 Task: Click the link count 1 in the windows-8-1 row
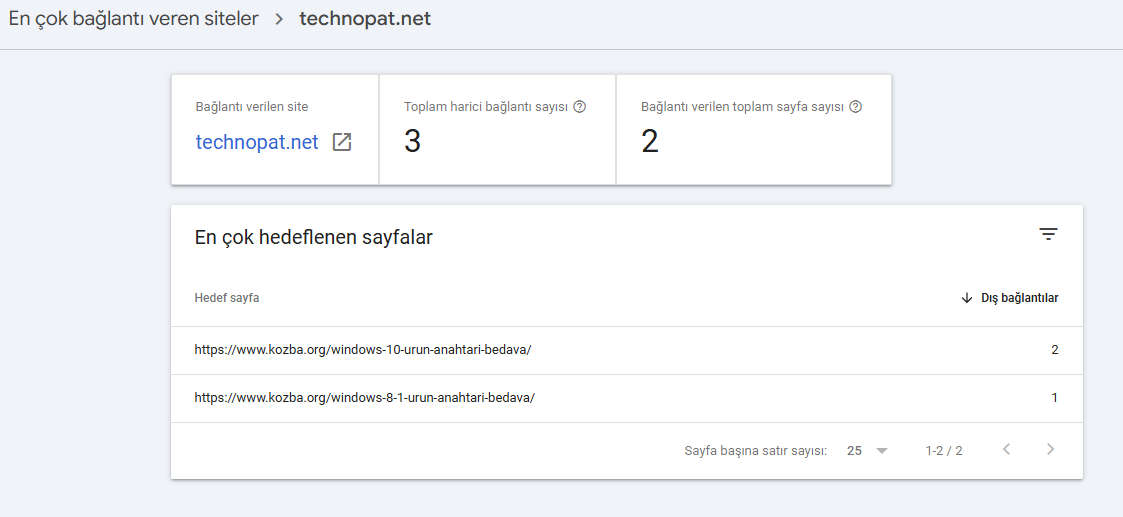point(1054,398)
